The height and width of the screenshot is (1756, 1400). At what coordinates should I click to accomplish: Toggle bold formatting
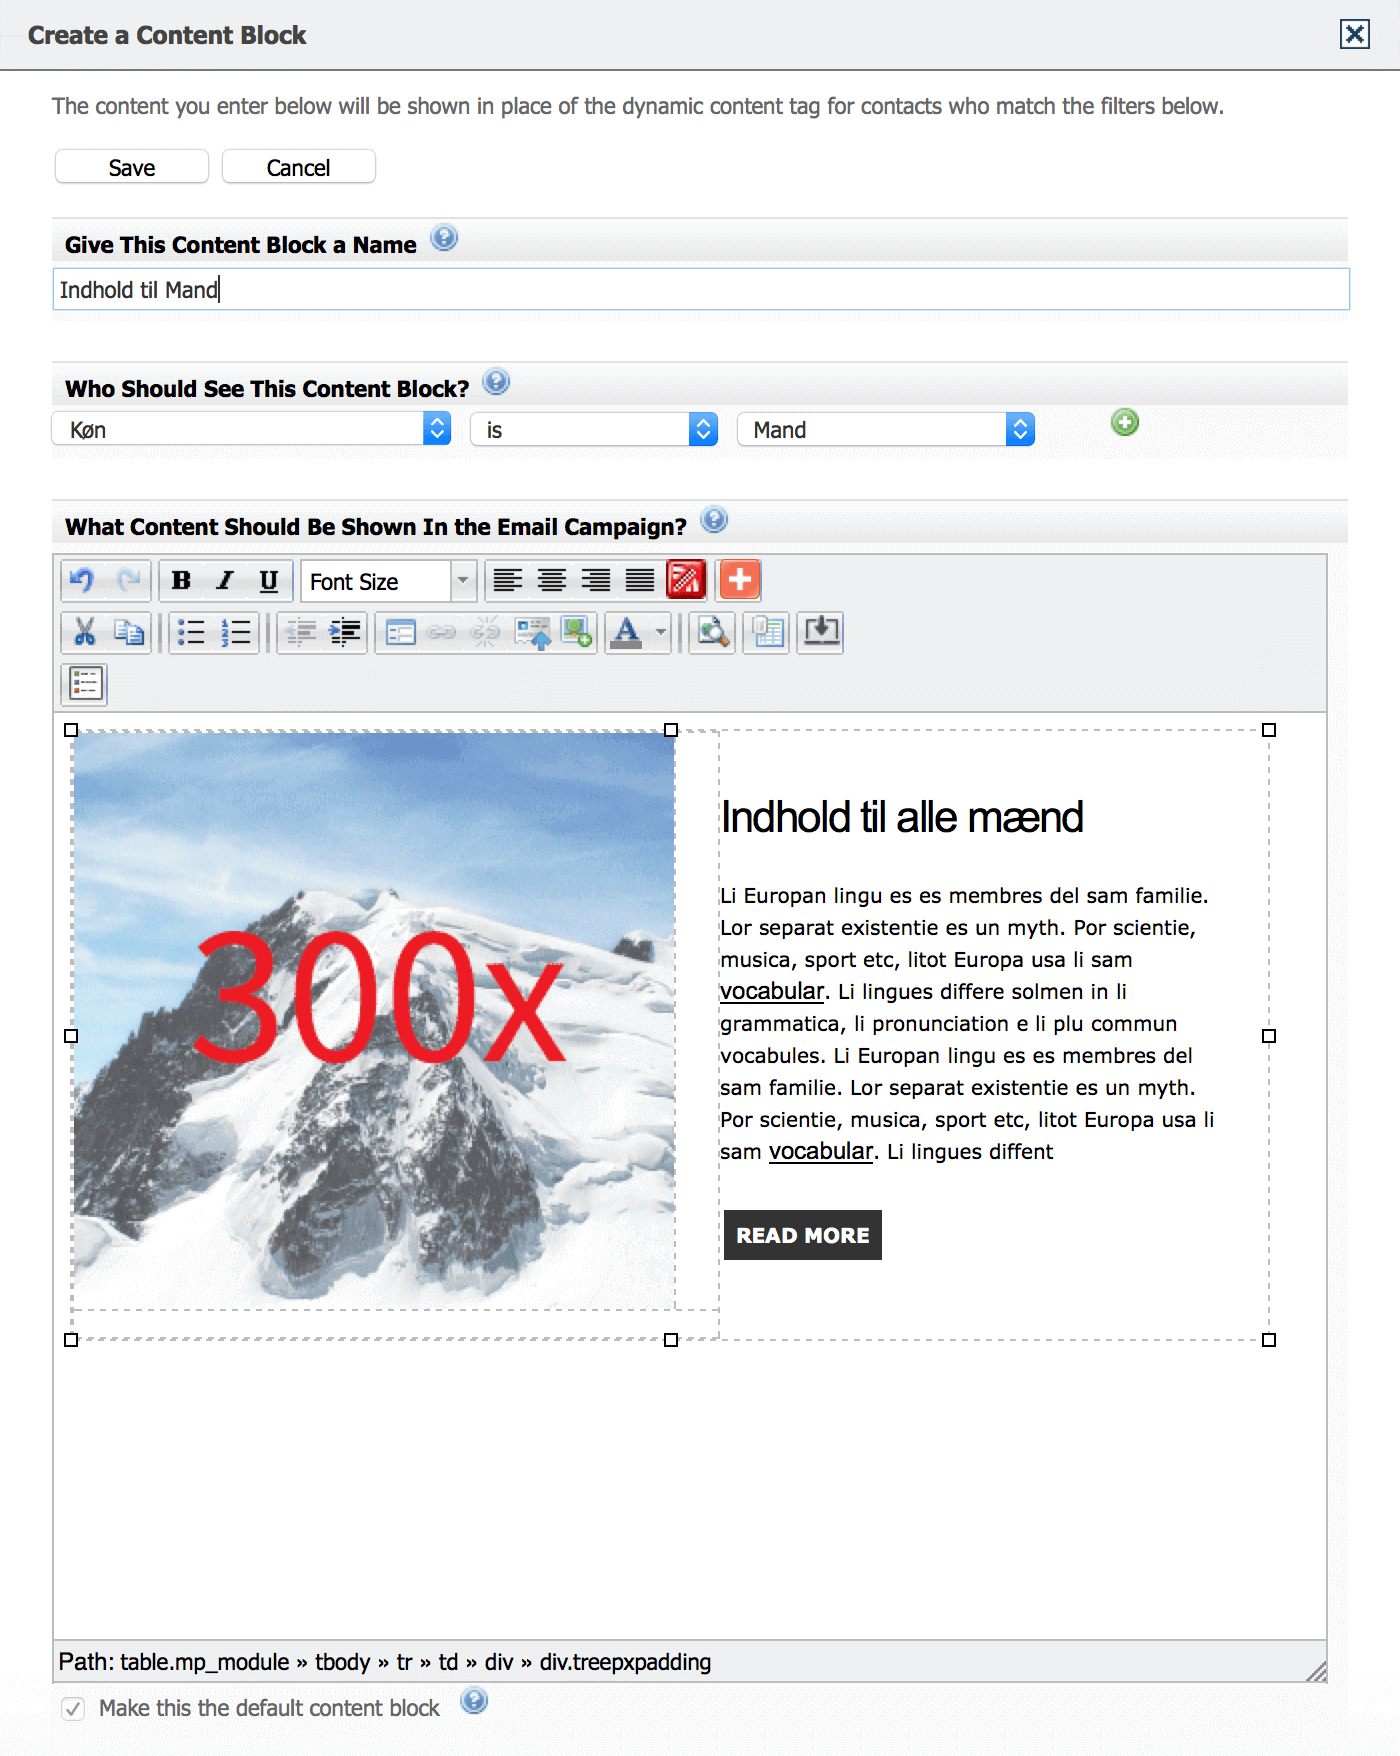pyautogui.click(x=181, y=580)
